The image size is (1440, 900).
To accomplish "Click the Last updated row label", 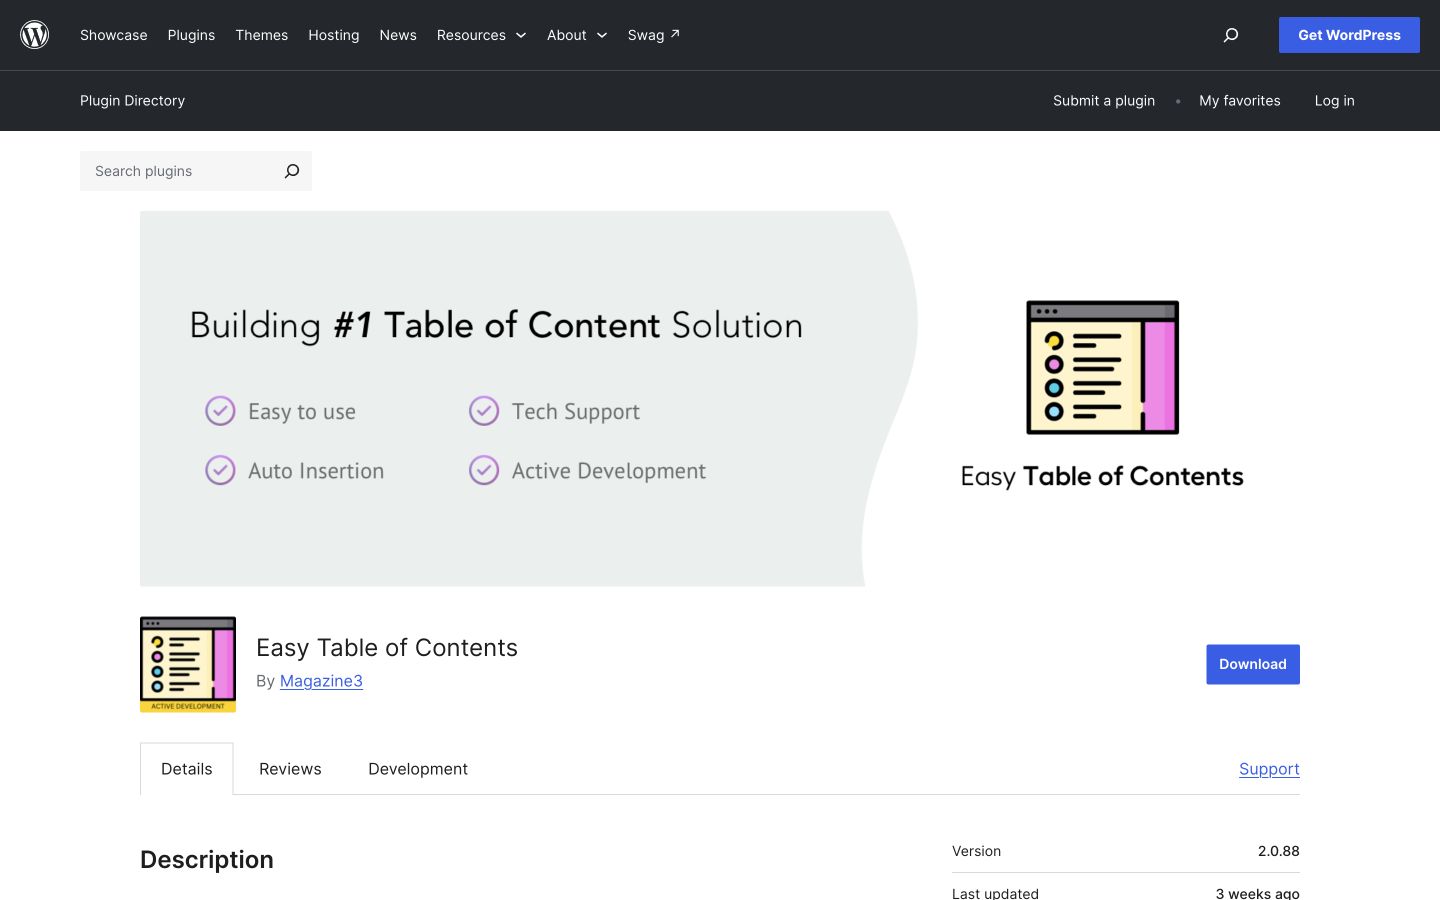I will (x=995, y=893).
